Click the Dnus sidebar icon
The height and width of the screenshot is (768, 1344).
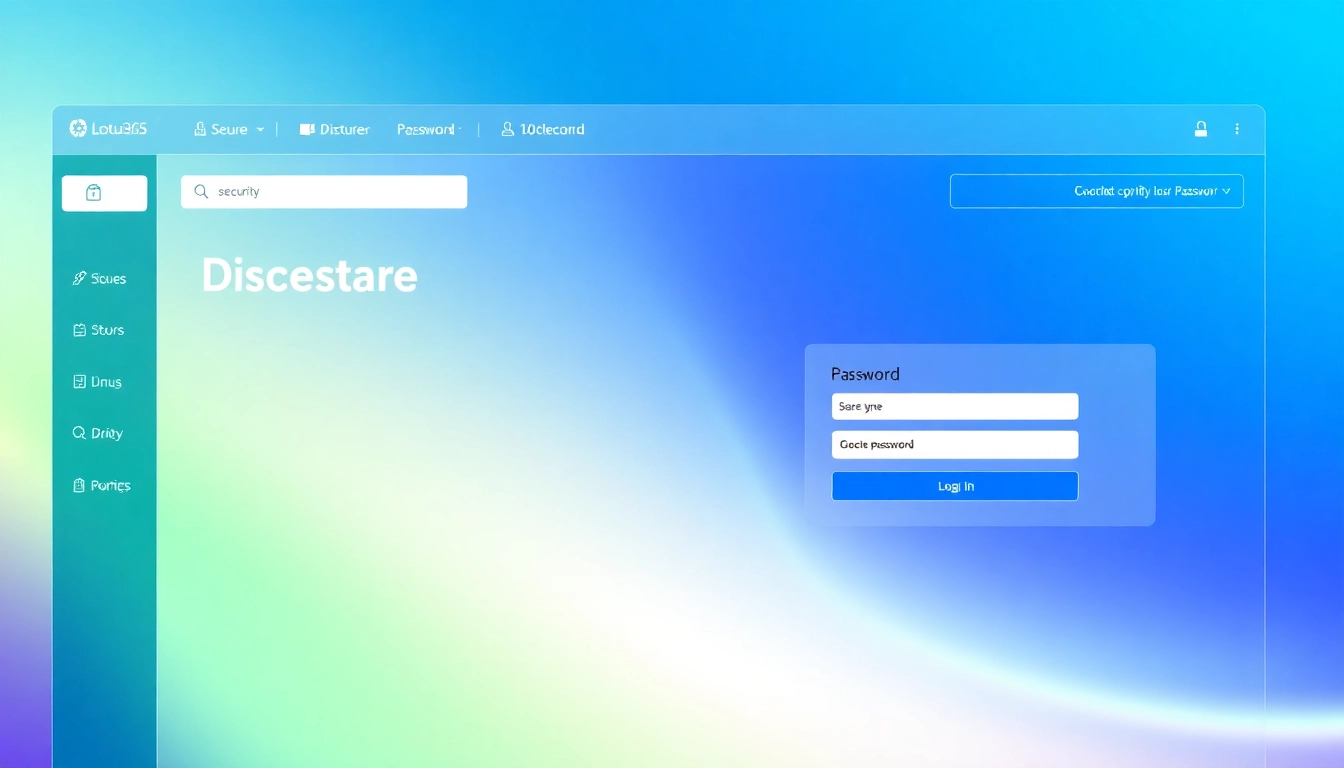click(79, 381)
